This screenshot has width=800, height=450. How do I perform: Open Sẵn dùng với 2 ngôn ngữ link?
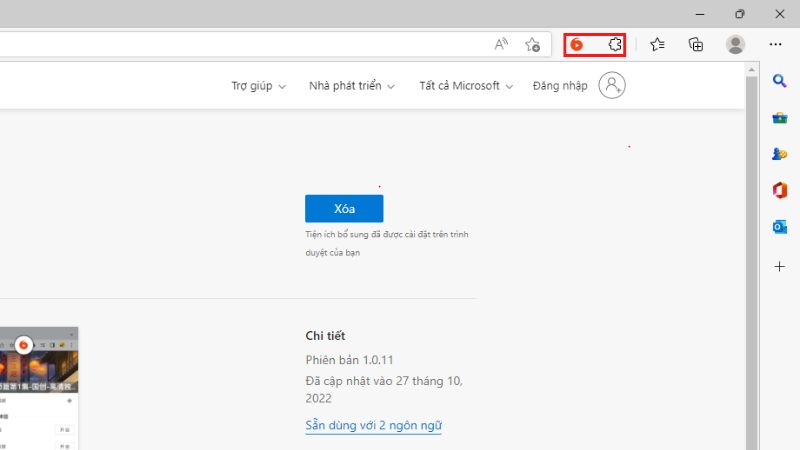coord(373,425)
